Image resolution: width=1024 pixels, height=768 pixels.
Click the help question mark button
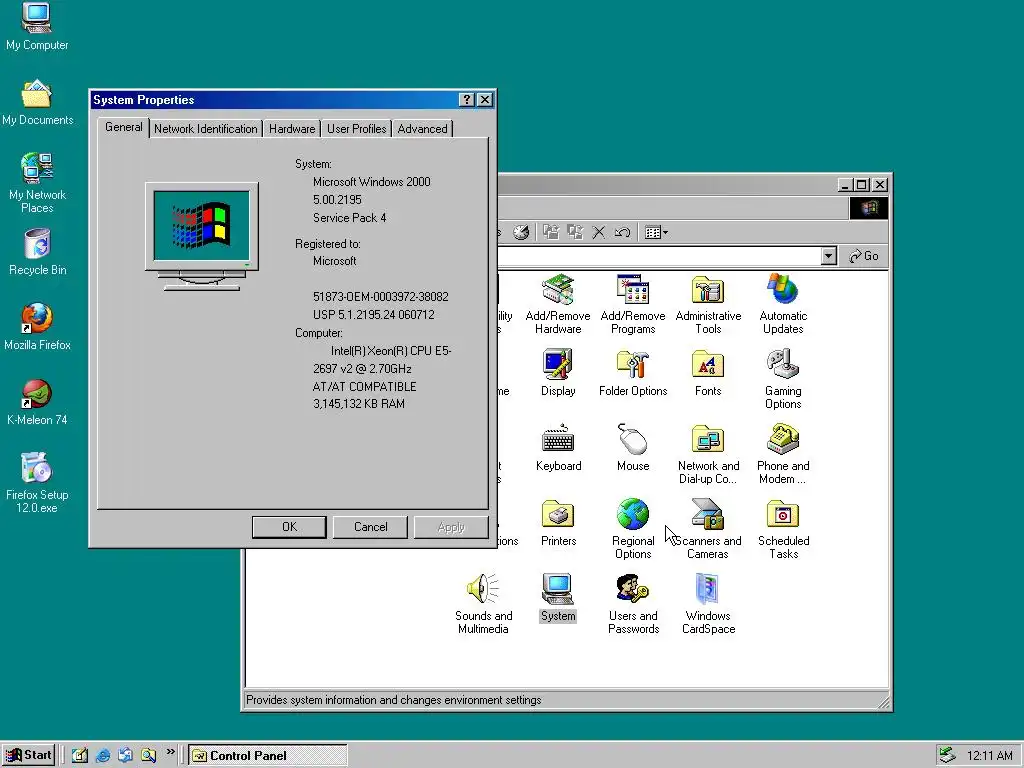tap(466, 99)
